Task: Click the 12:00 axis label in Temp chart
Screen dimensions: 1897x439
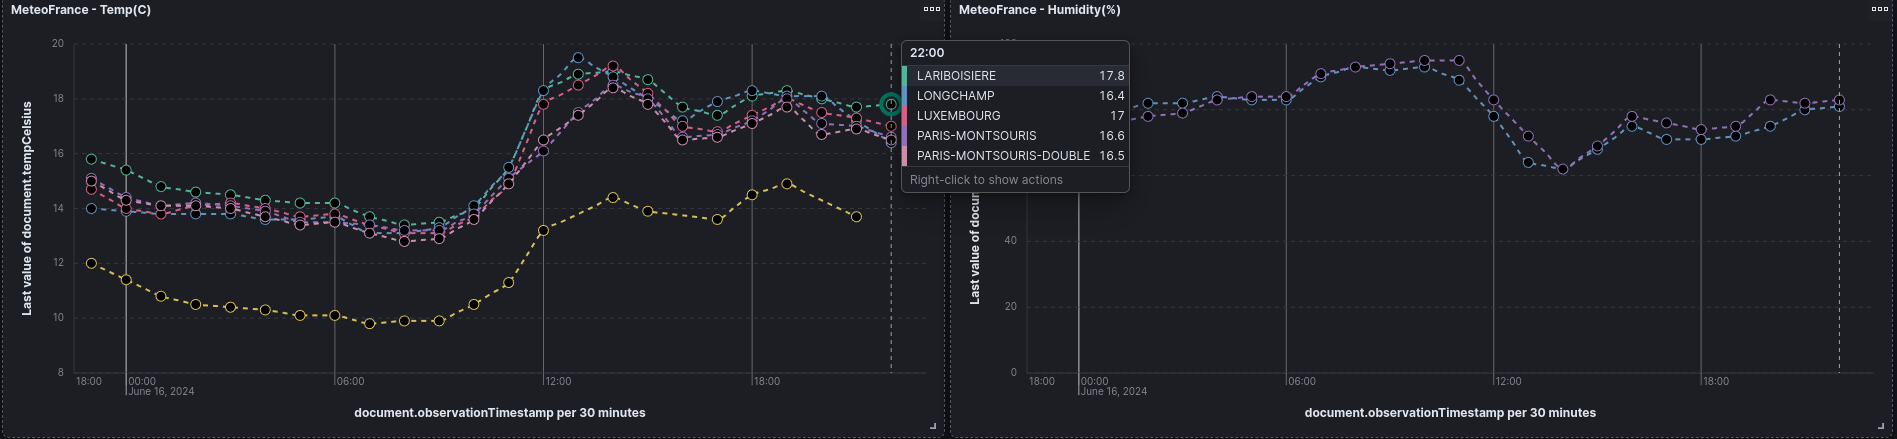Action: pos(558,381)
